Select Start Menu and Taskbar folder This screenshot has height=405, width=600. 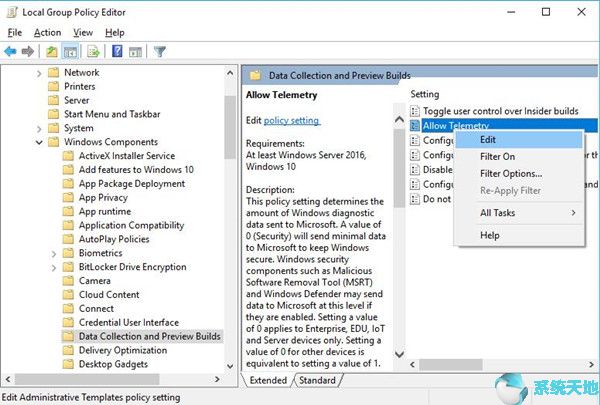[x=112, y=114]
